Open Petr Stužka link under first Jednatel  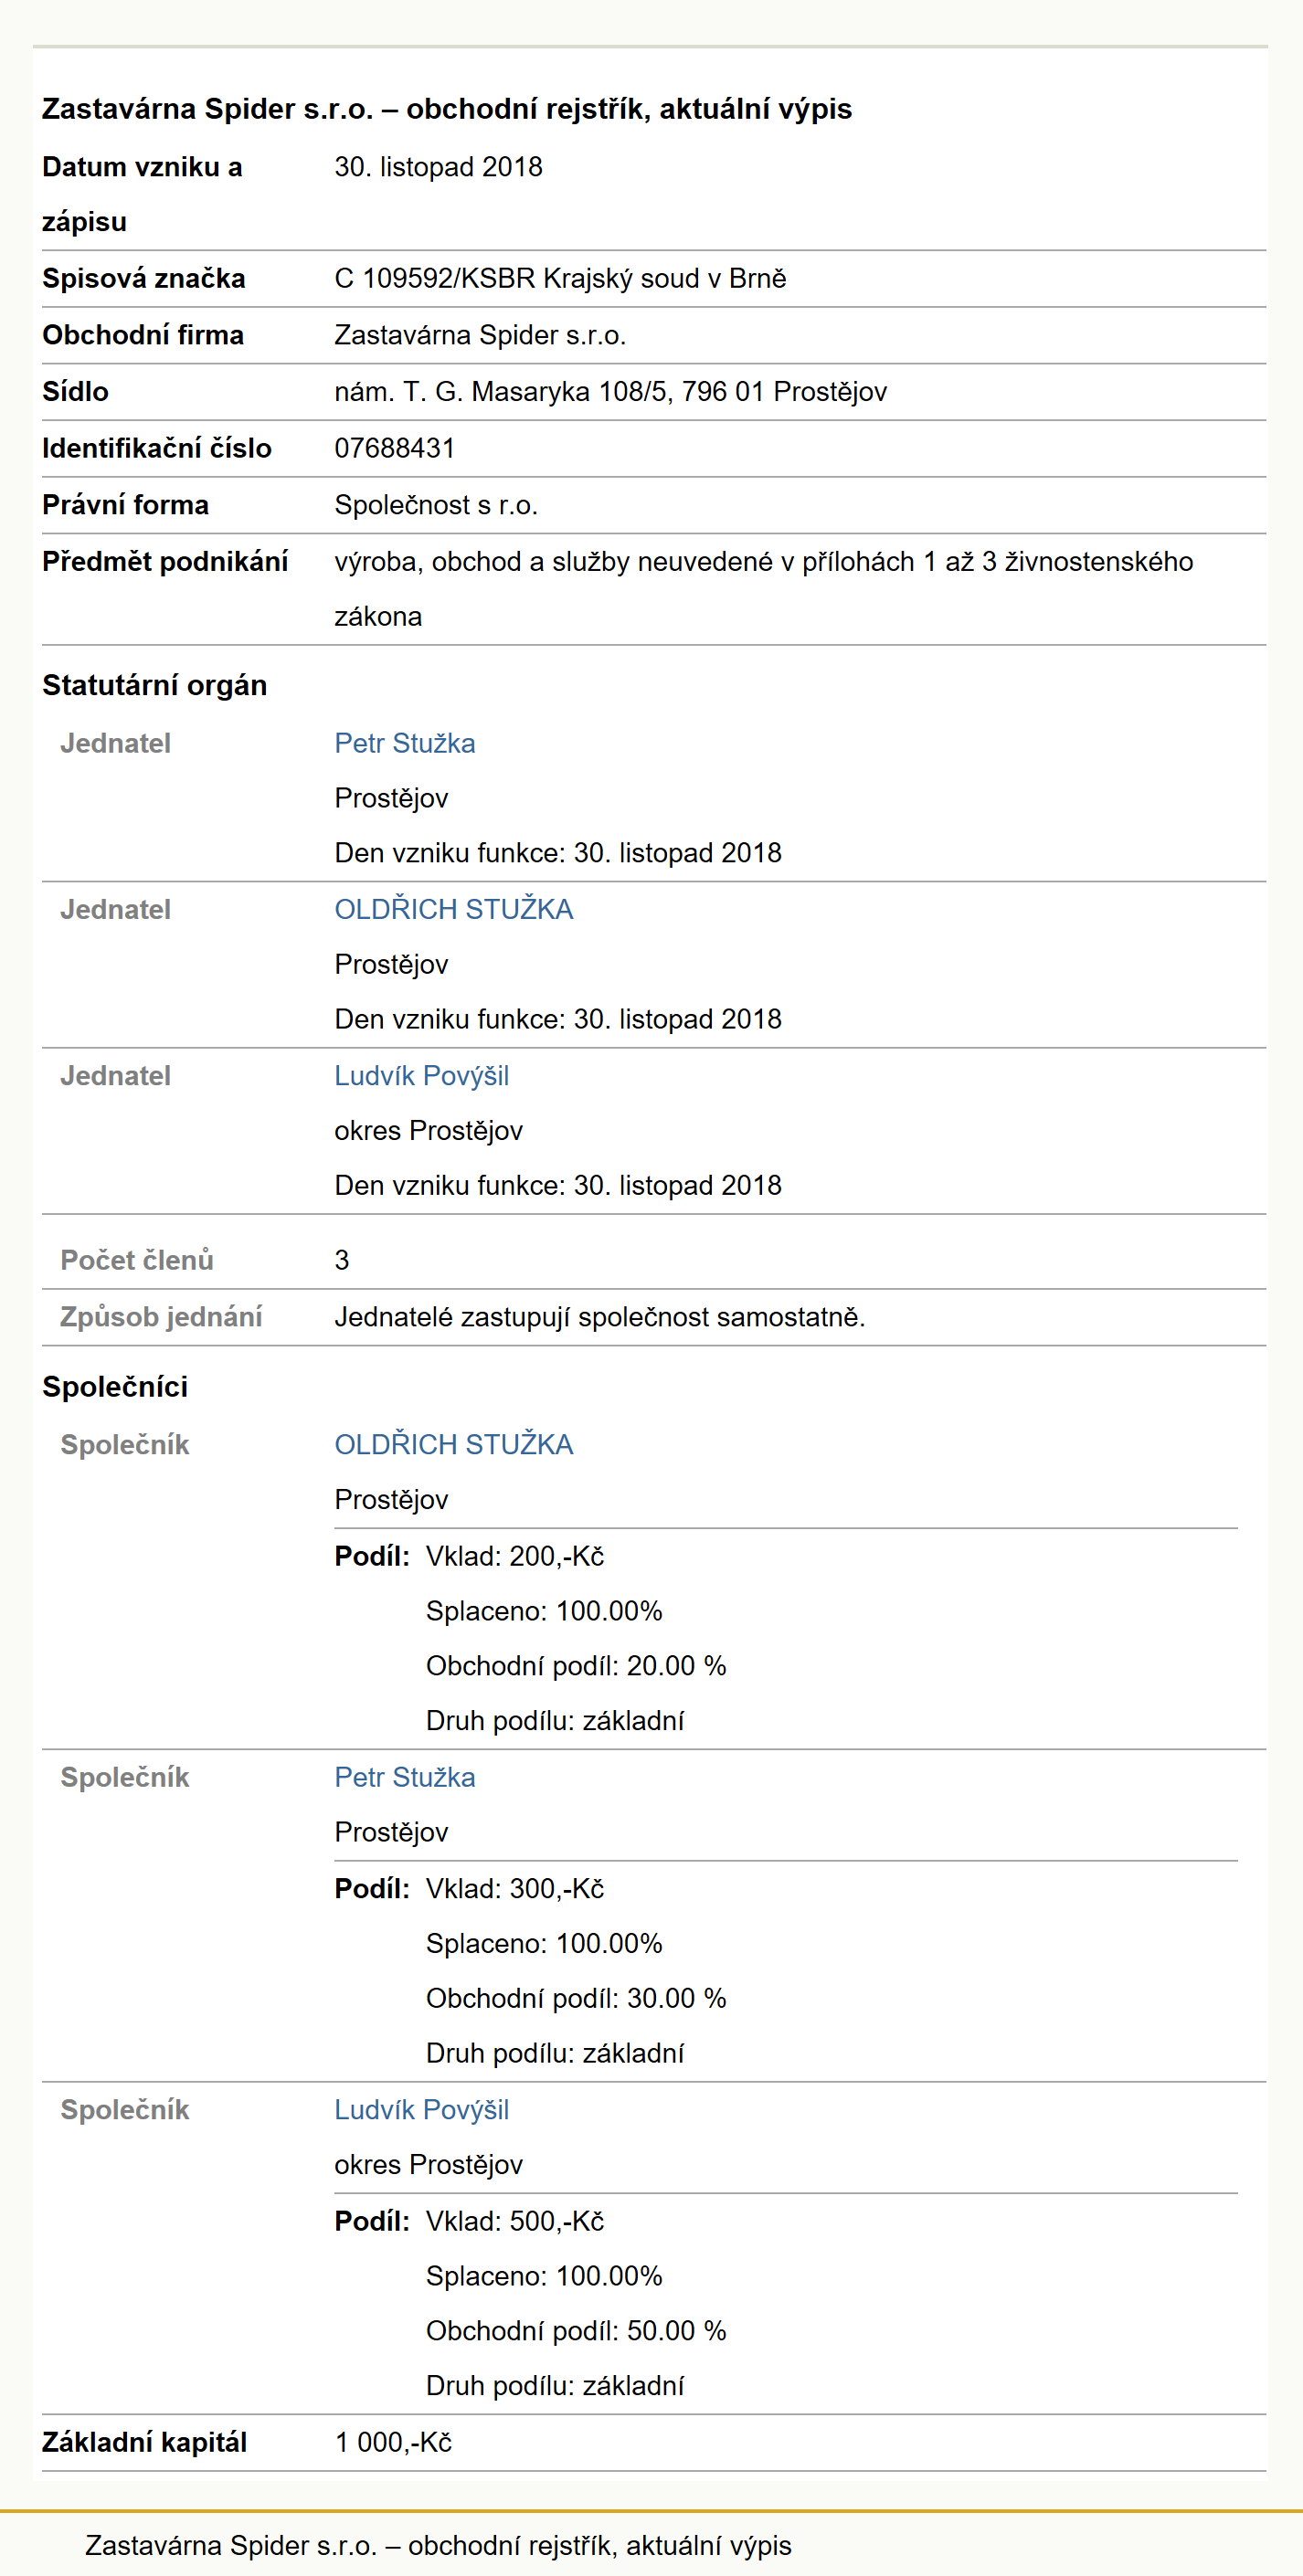coord(404,743)
